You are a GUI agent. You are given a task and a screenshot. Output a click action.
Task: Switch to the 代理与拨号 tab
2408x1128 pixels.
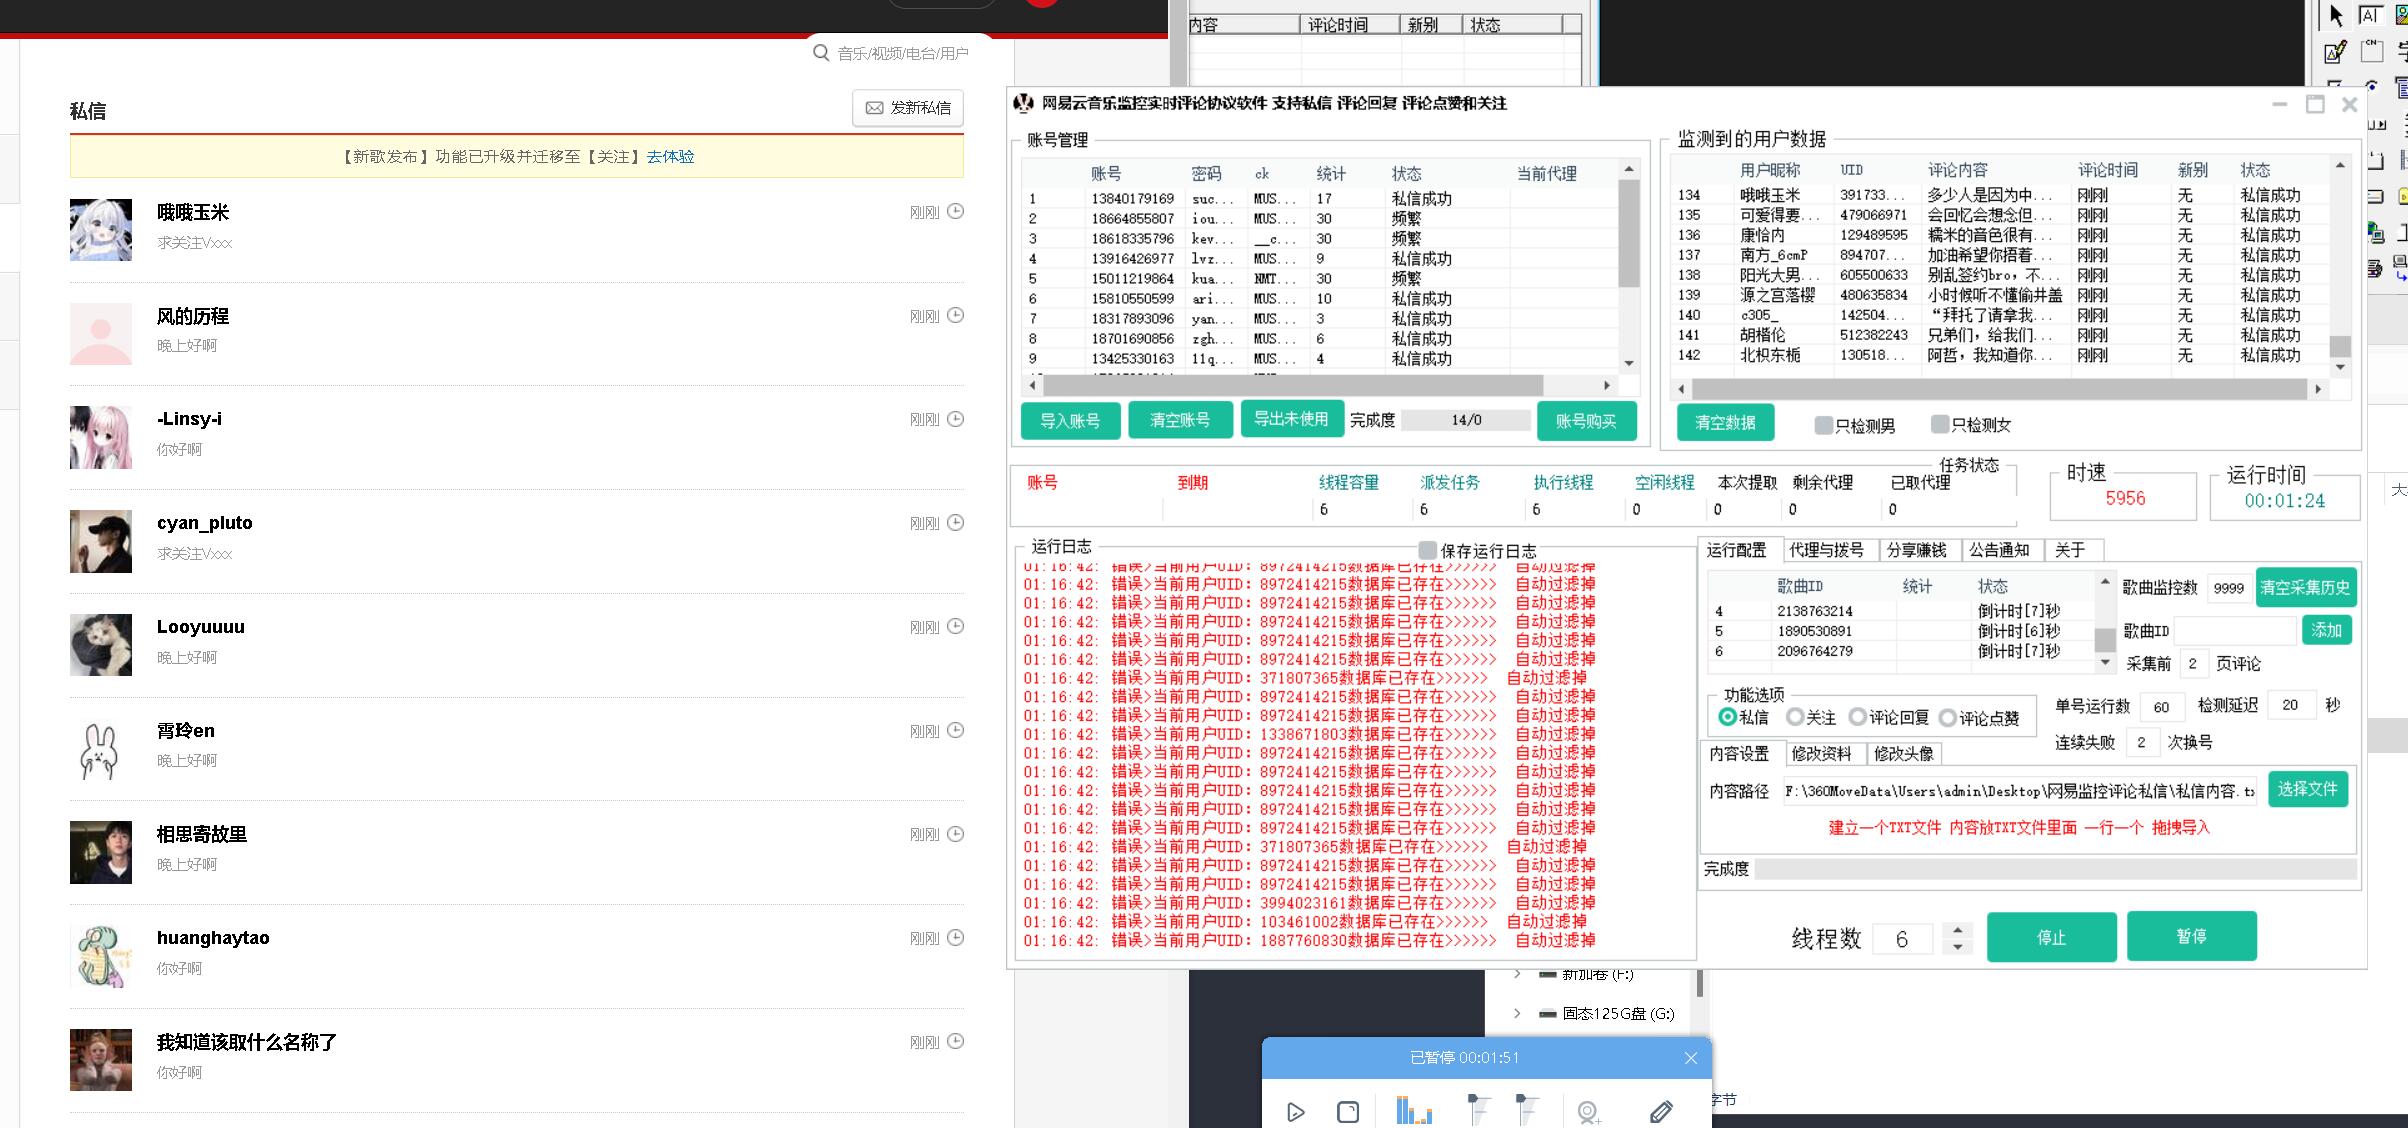[x=1825, y=550]
